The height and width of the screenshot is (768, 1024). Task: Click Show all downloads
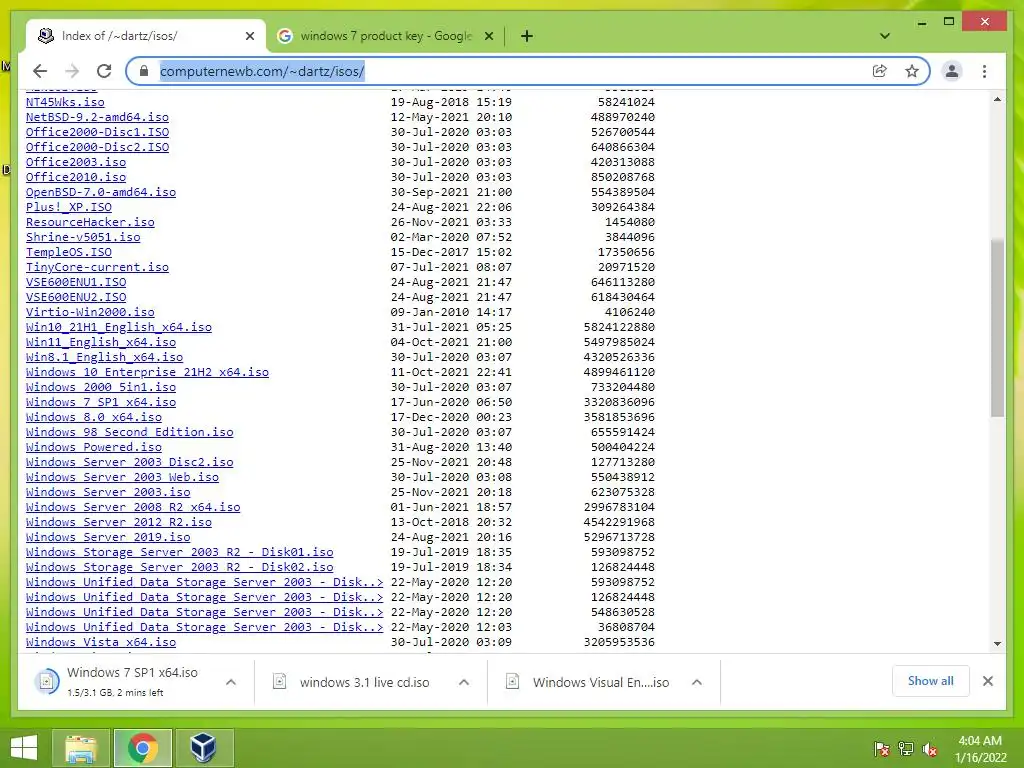(x=930, y=681)
